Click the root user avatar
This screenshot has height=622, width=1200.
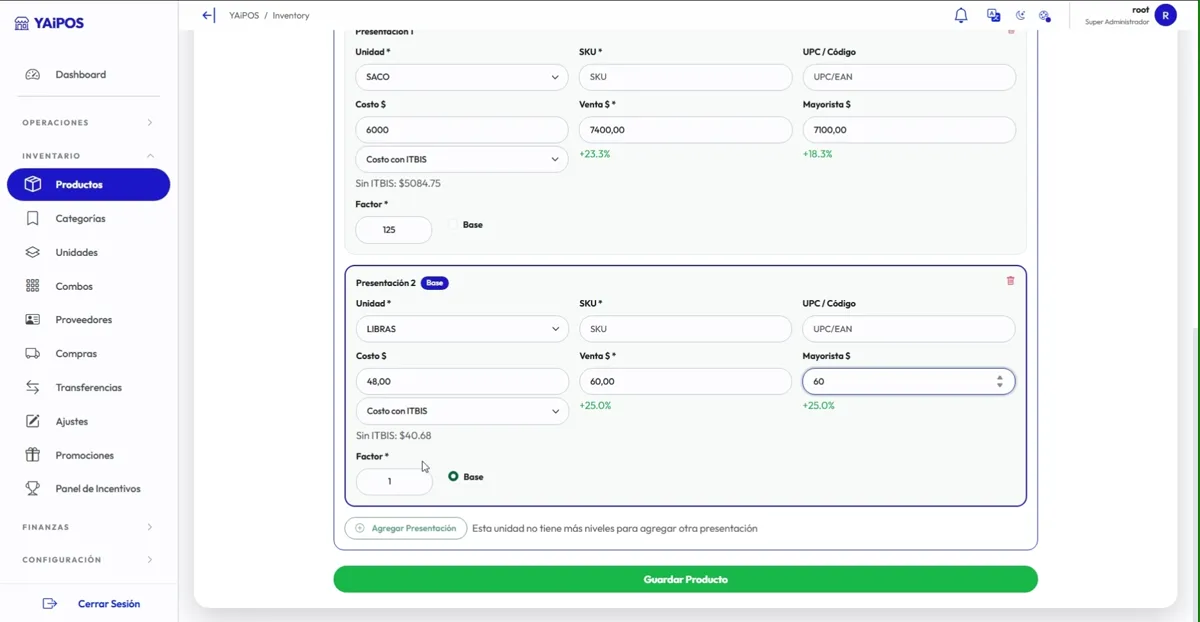(1165, 15)
